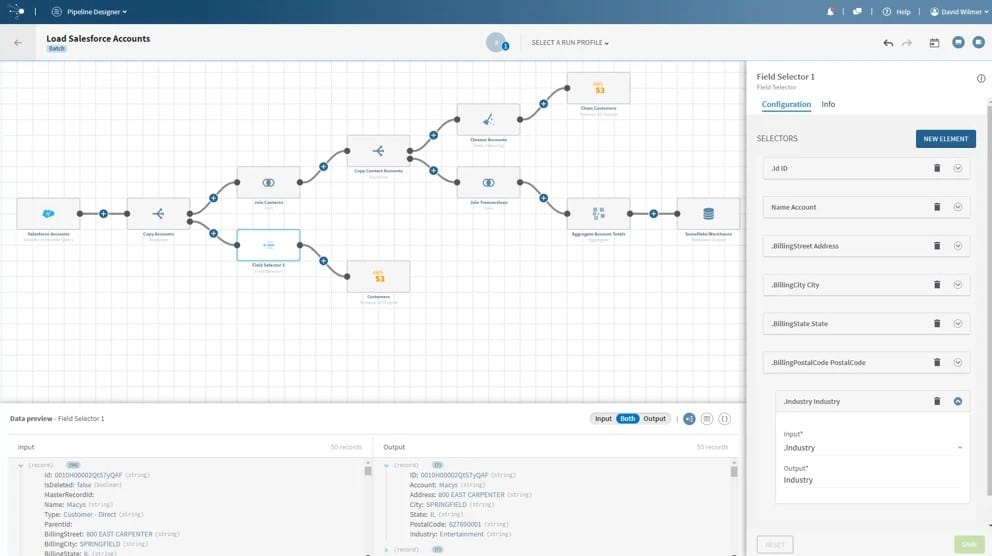Image resolution: width=992 pixels, height=556 pixels.
Task: Open notifications bell
Action: click(830, 11)
